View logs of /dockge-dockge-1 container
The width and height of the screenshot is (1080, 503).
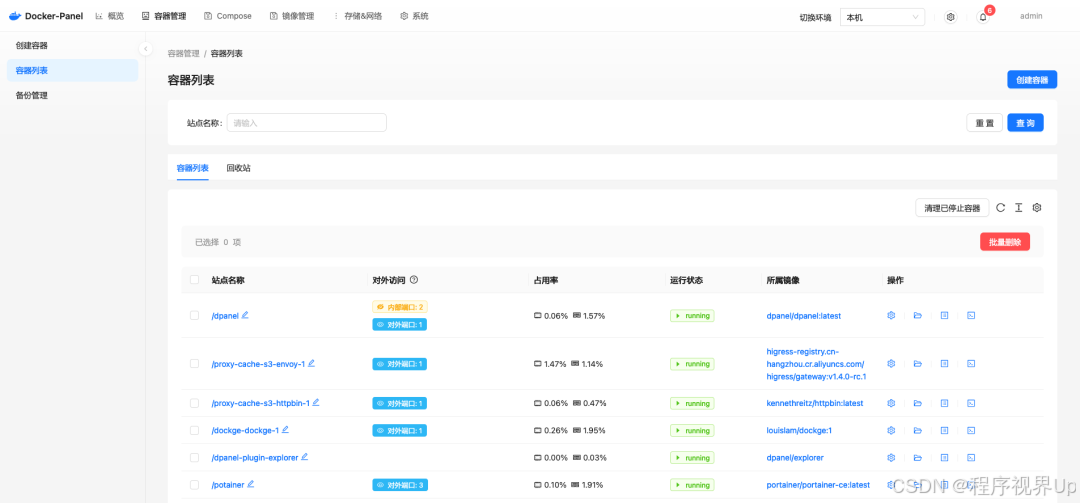[x=944, y=430]
